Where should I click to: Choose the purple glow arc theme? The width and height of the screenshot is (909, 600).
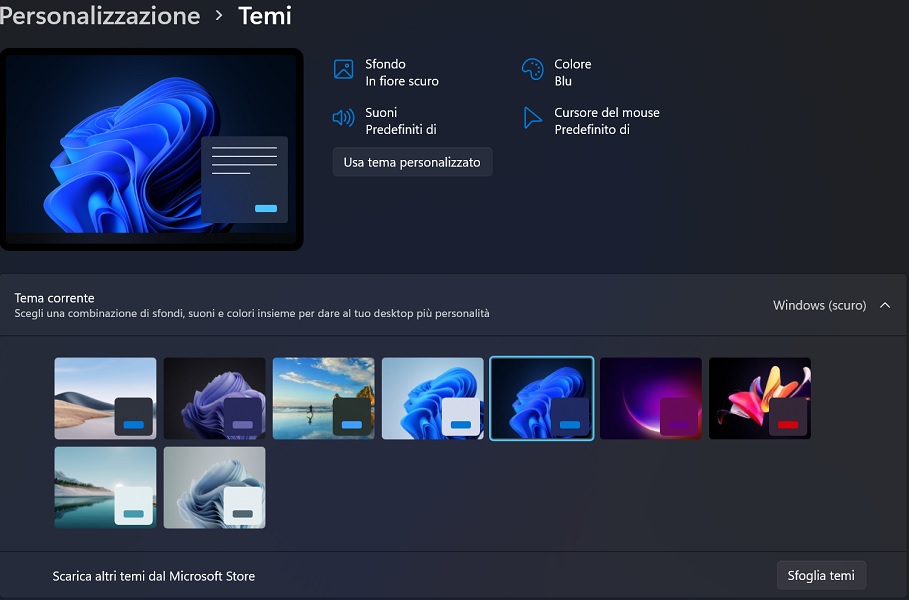coord(650,398)
